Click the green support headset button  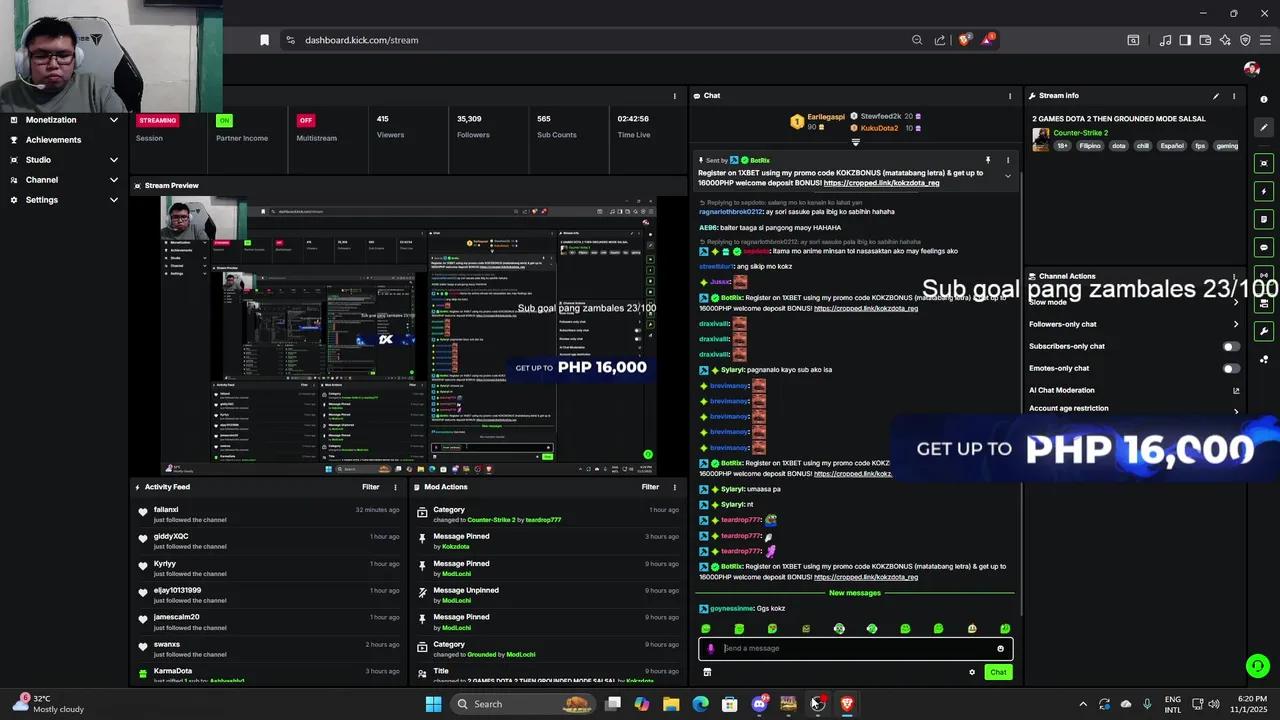point(1257,665)
